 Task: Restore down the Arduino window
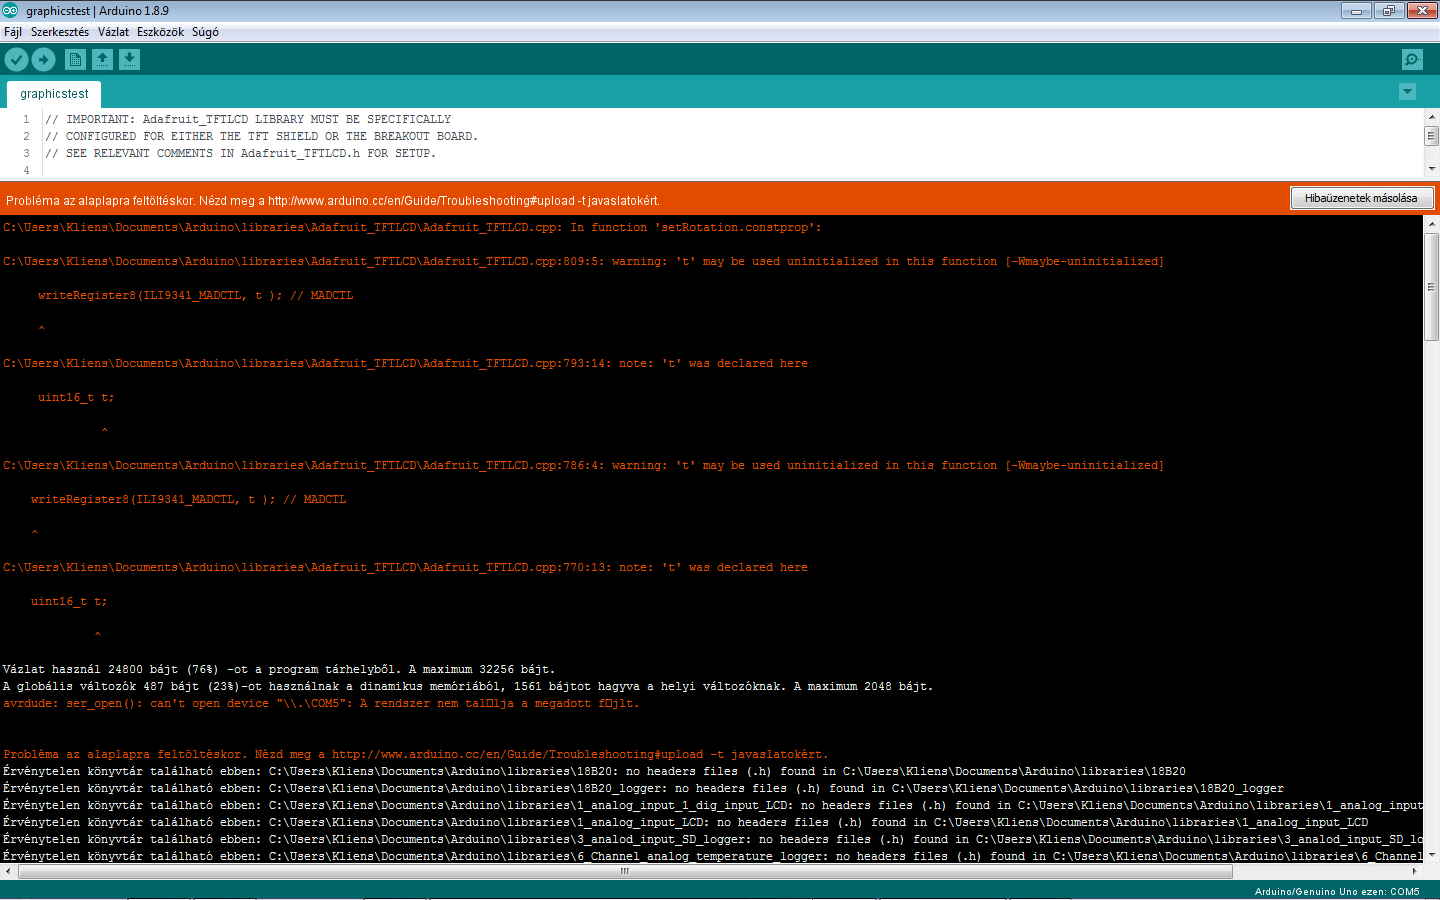pos(1388,11)
